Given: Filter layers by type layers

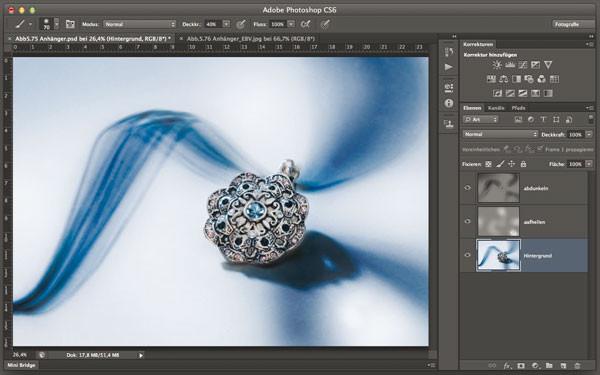Looking at the screenshot, I should coord(543,120).
